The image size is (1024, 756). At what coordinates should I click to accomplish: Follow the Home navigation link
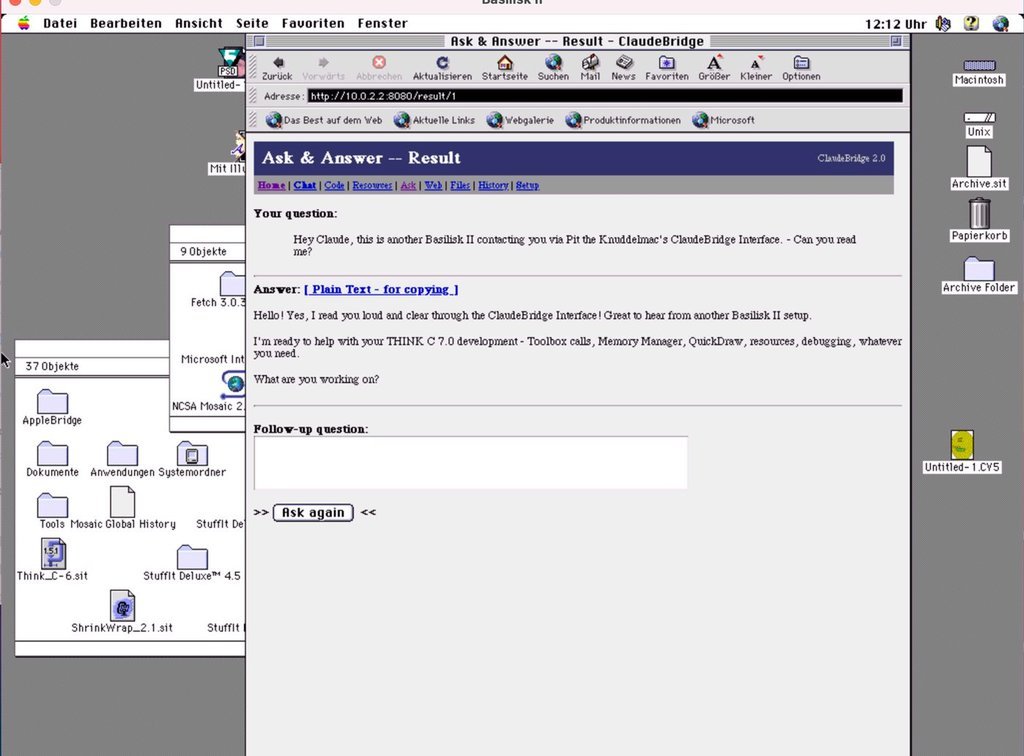click(271, 185)
